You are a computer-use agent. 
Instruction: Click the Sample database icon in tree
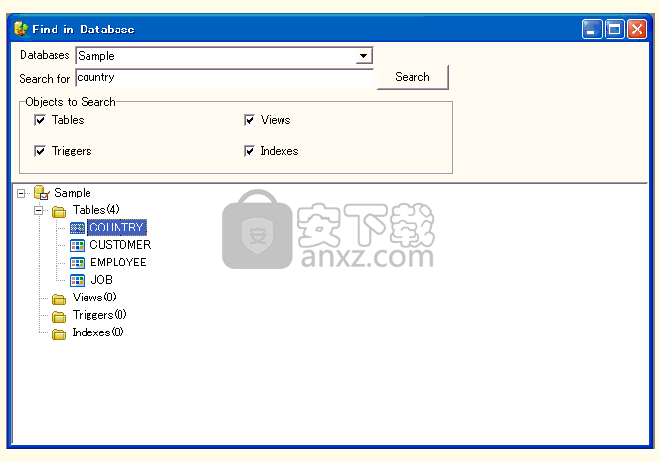click(x=42, y=193)
